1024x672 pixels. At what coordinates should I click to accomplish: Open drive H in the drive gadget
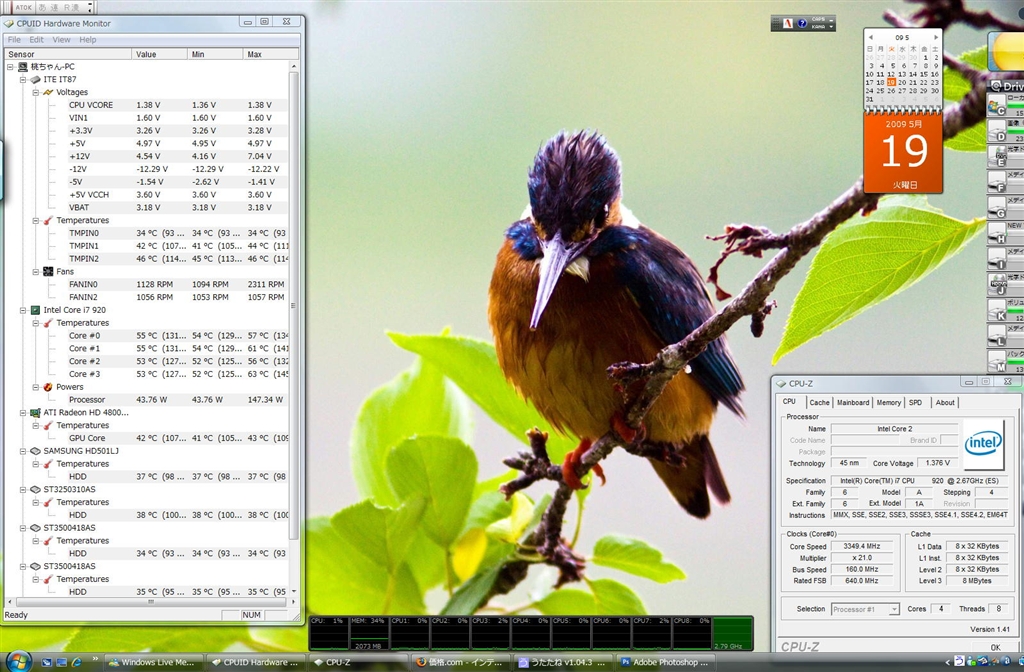point(997,233)
